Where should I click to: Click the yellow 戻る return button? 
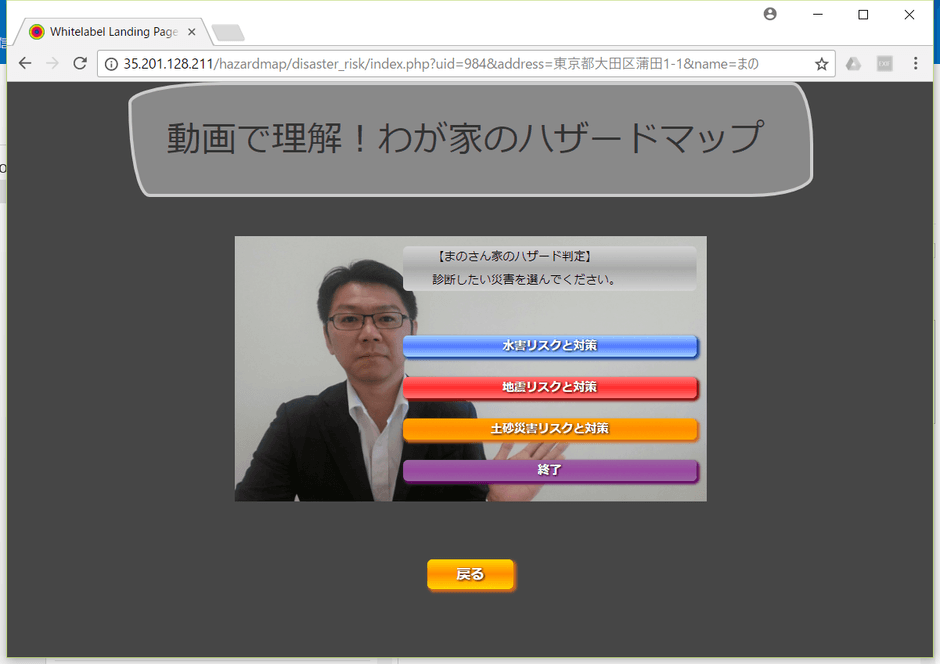(470, 574)
